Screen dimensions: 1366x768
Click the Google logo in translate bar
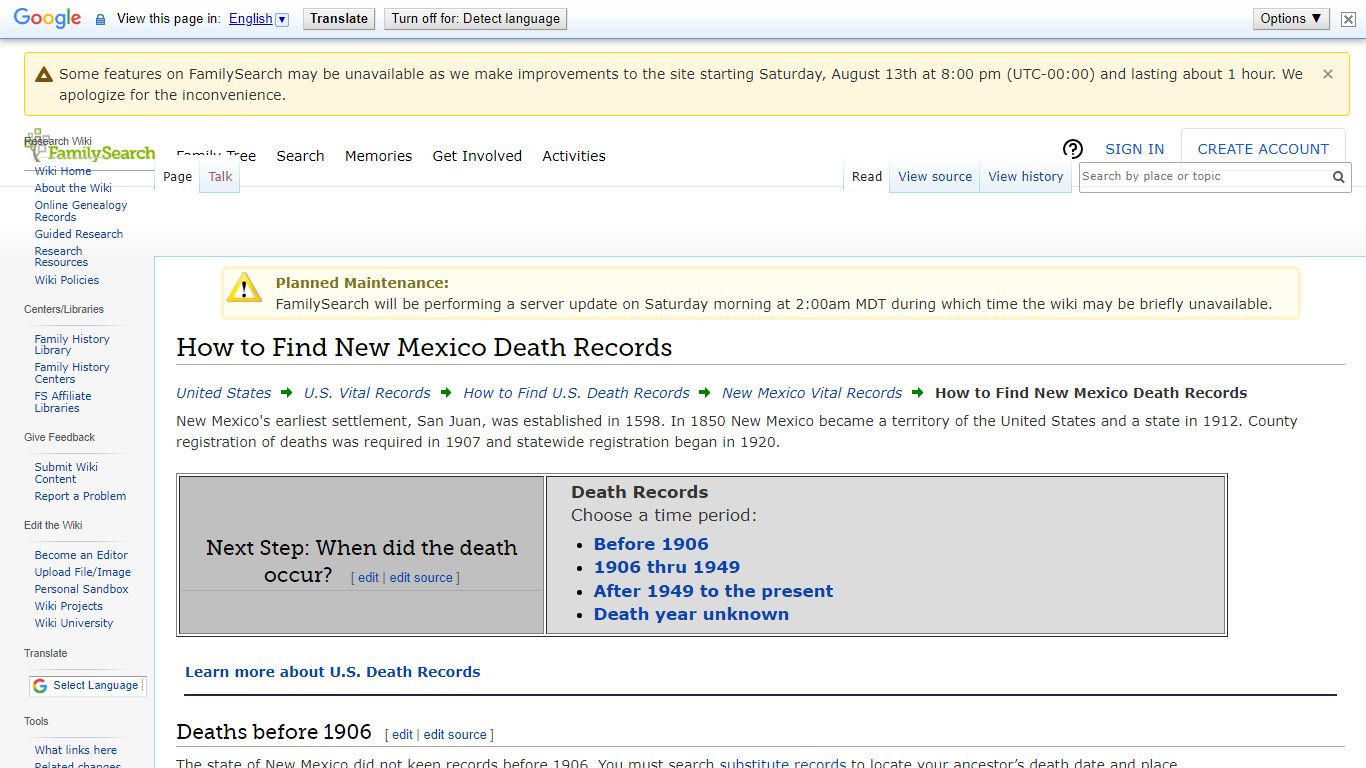tap(47, 18)
